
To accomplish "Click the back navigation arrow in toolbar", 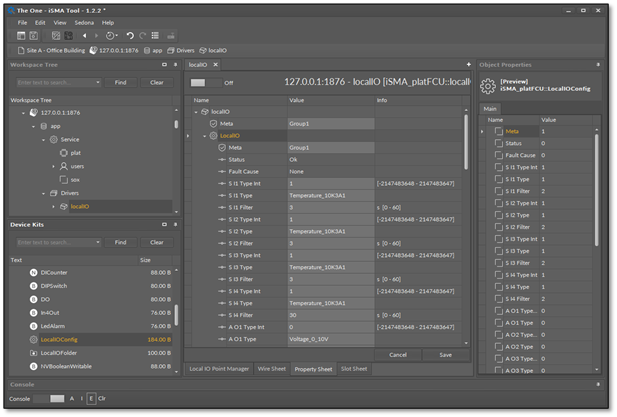I will [83, 35].
